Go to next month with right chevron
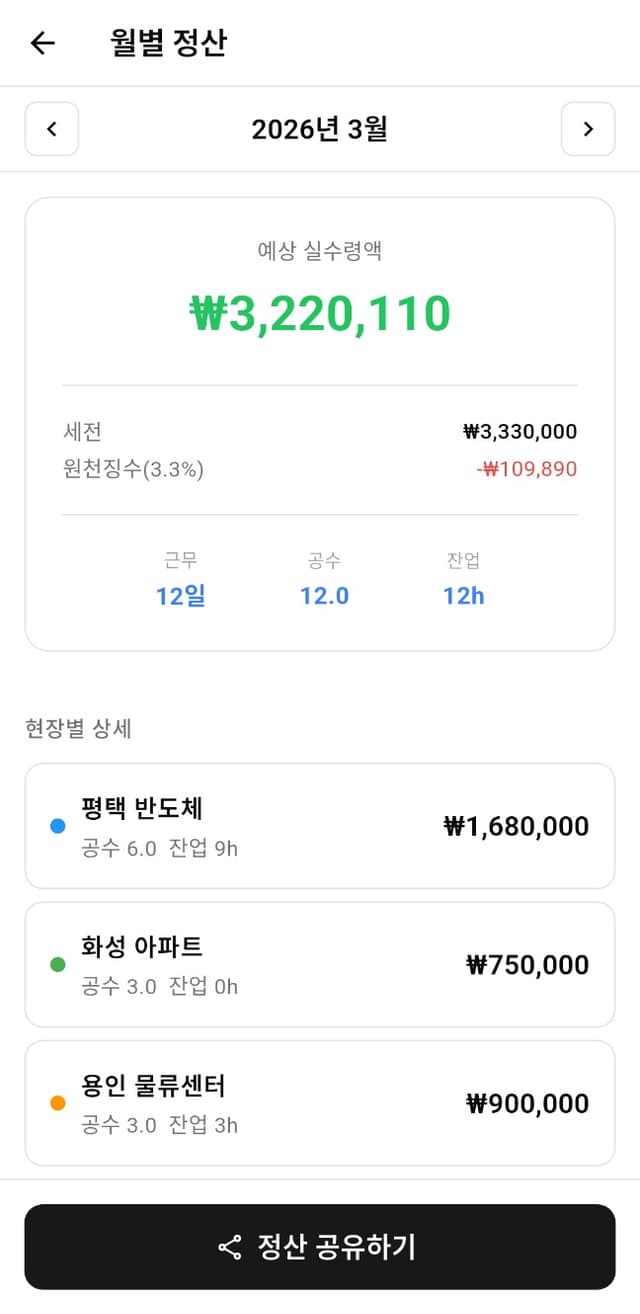 click(588, 129)
